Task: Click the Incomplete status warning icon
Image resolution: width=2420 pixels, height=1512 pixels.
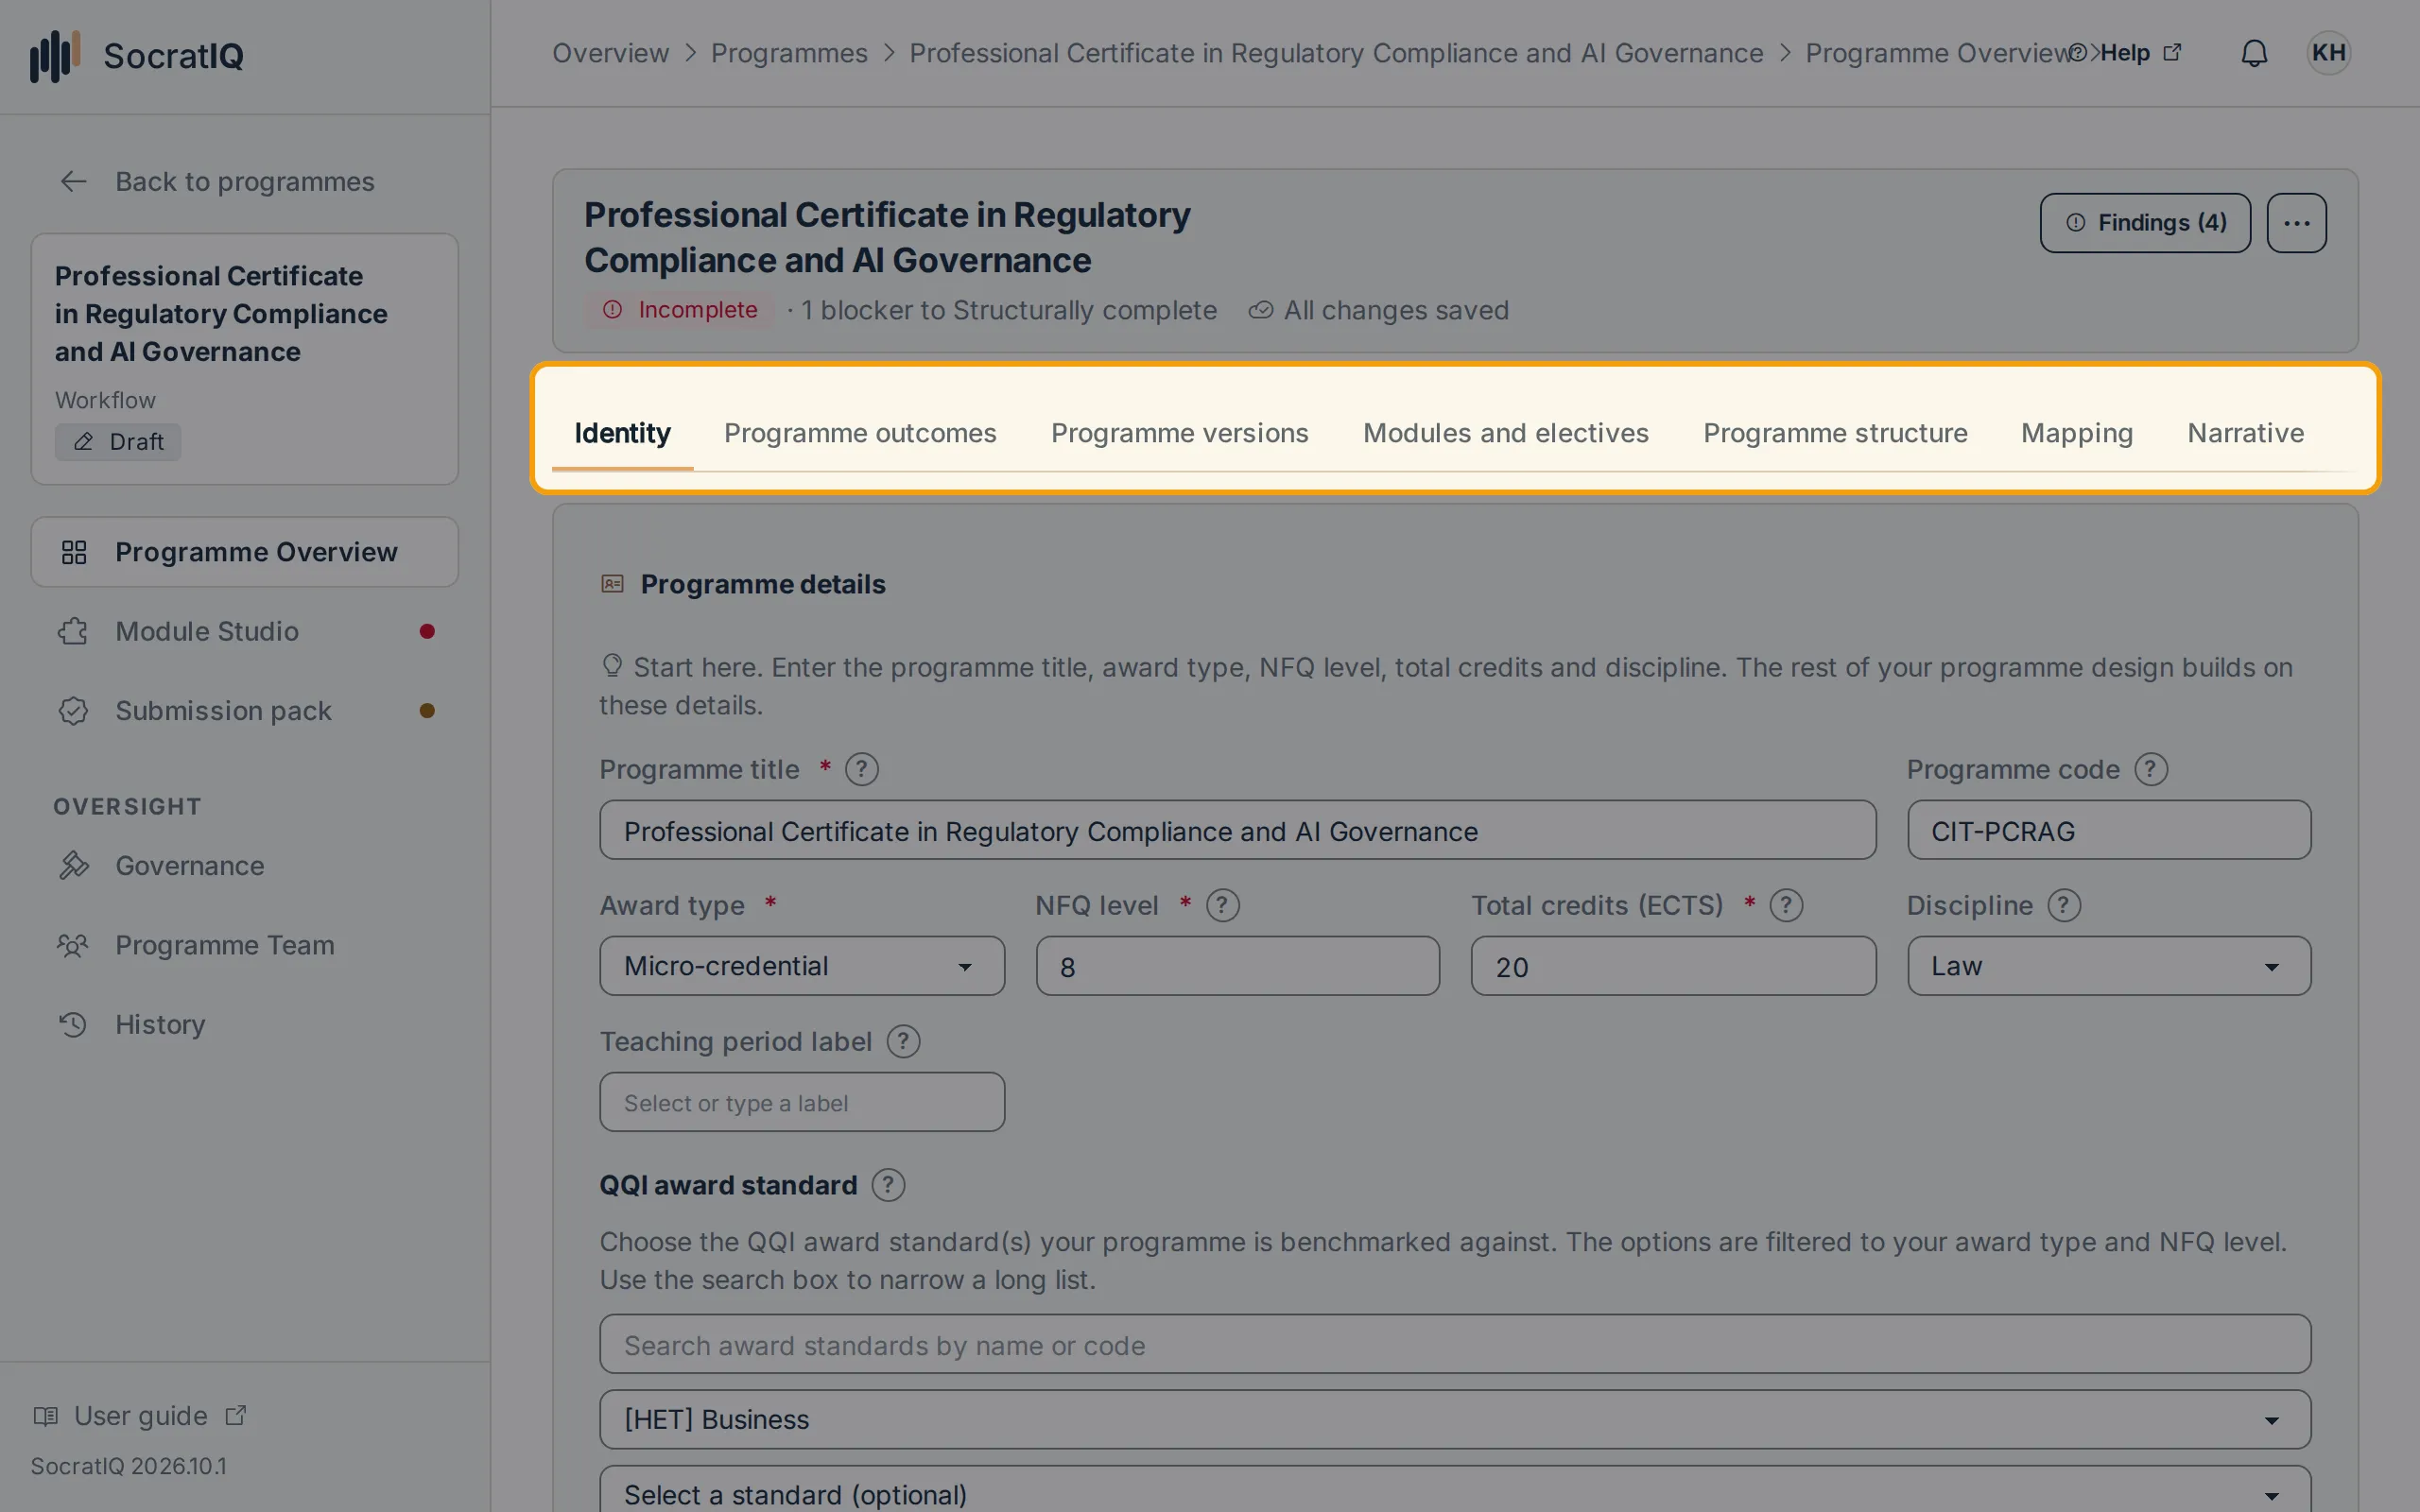Action: point(613,310)
